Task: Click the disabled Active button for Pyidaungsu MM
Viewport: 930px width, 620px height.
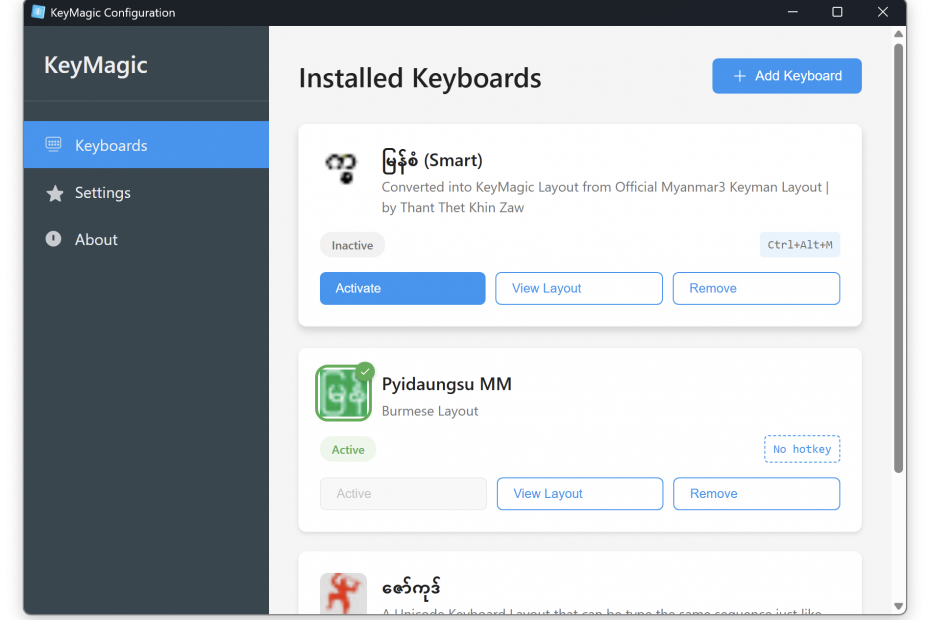Action: pos(403,494)
